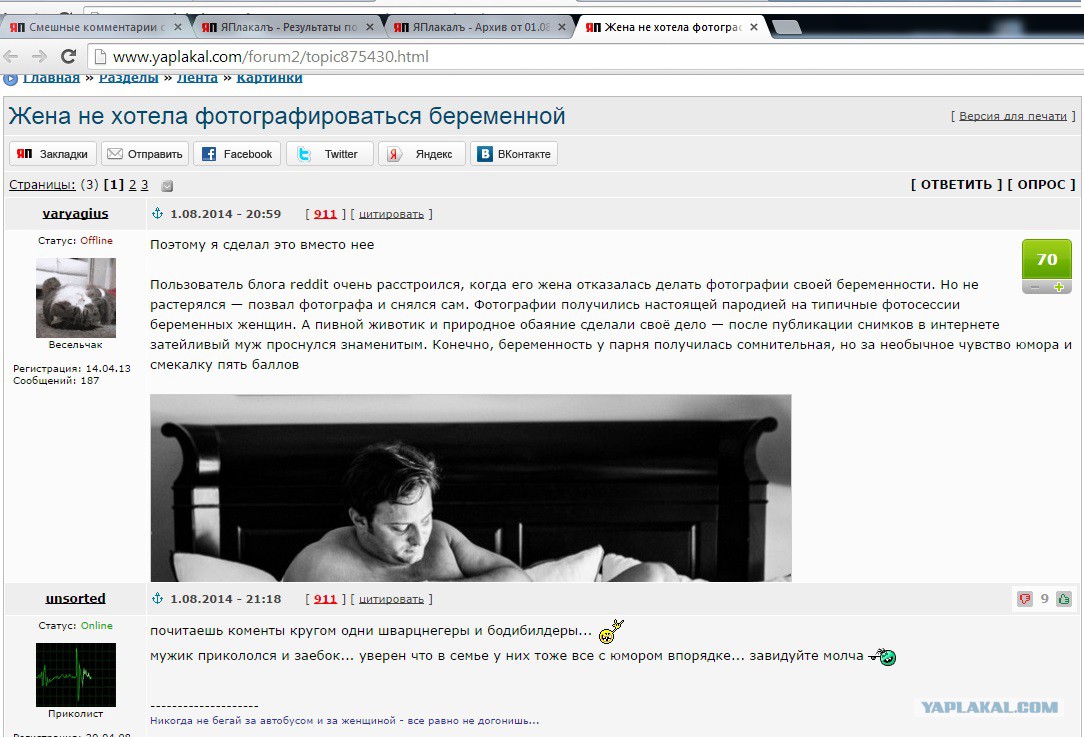Open varyagius cat avatar

point(75,298)
